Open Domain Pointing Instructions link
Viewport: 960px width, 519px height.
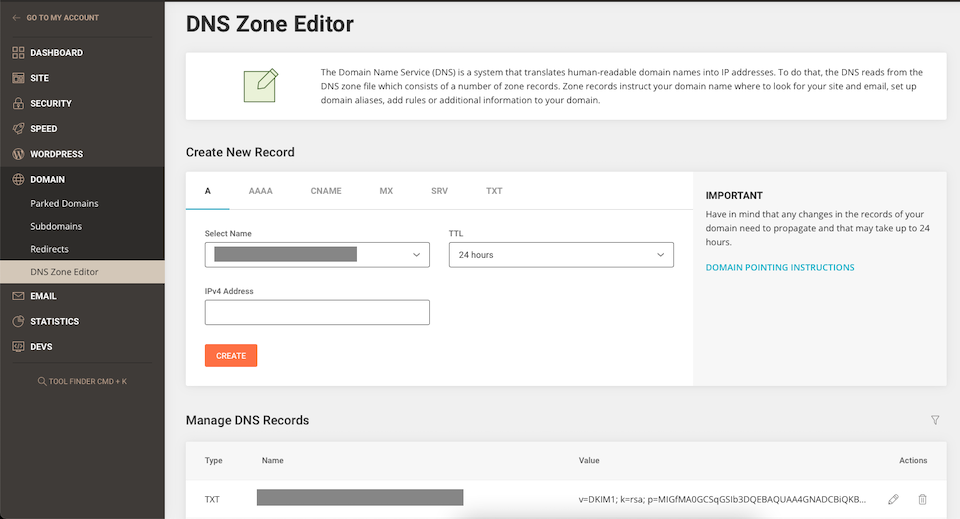(x=780, y=268)
